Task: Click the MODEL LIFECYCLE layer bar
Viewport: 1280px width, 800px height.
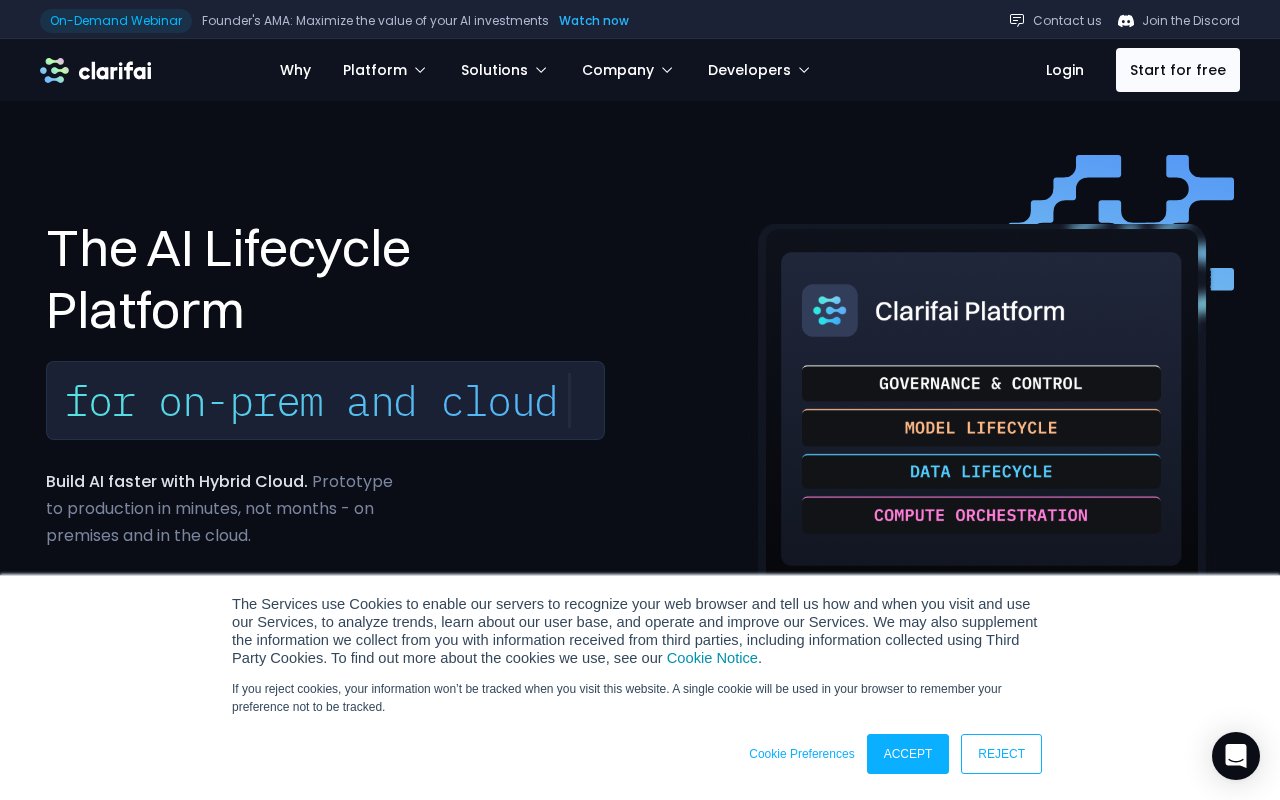Action: (x=981, y=428)
